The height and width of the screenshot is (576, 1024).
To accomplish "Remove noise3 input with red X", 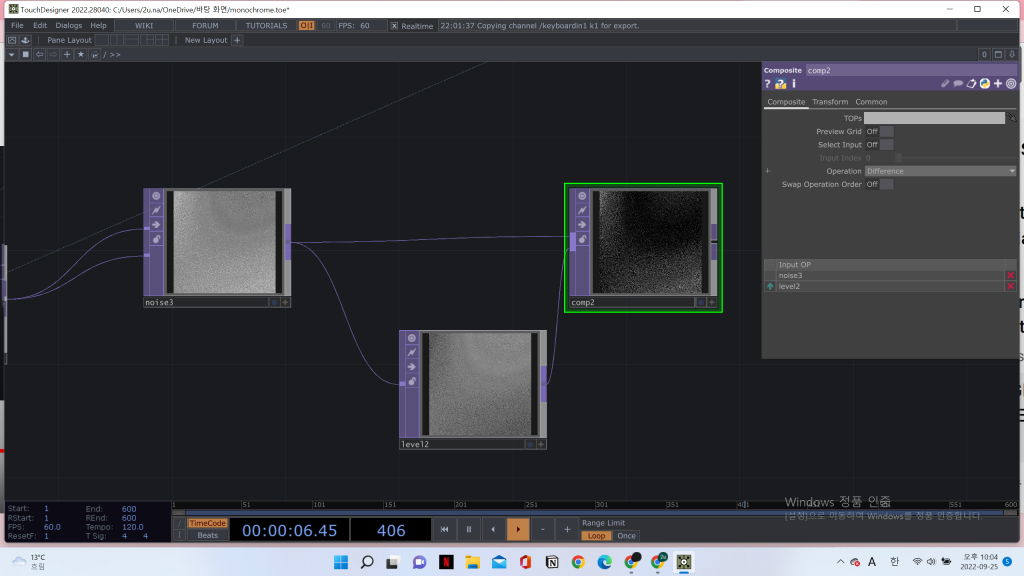I will point(1010,275).
